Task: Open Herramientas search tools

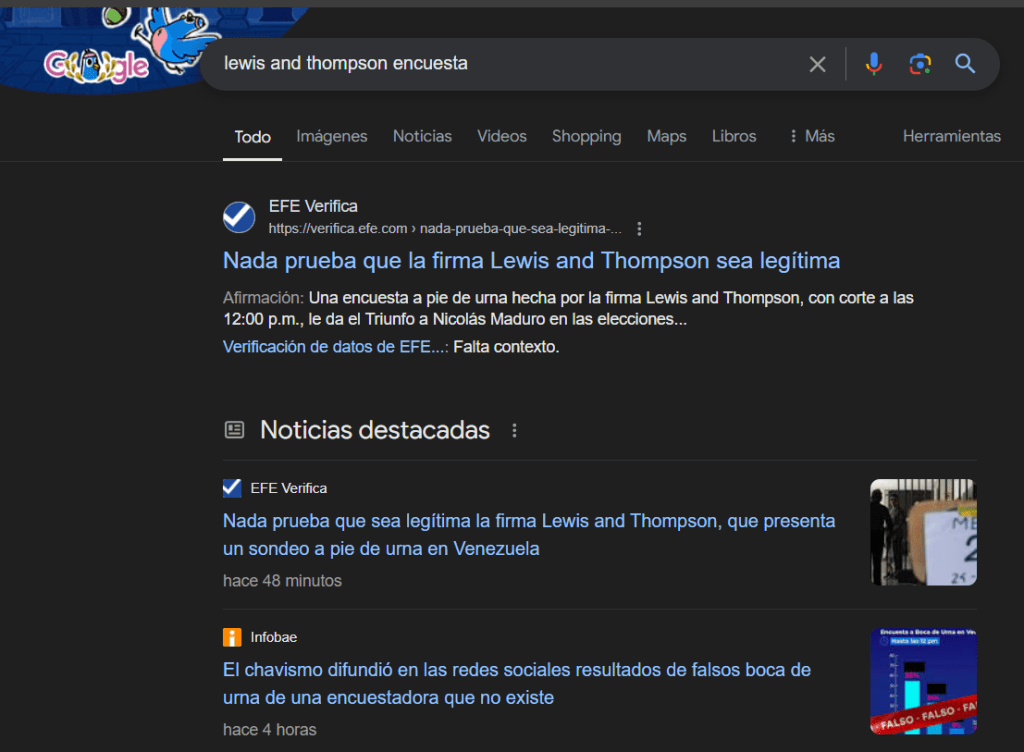Action: click(x=952, y=136)
